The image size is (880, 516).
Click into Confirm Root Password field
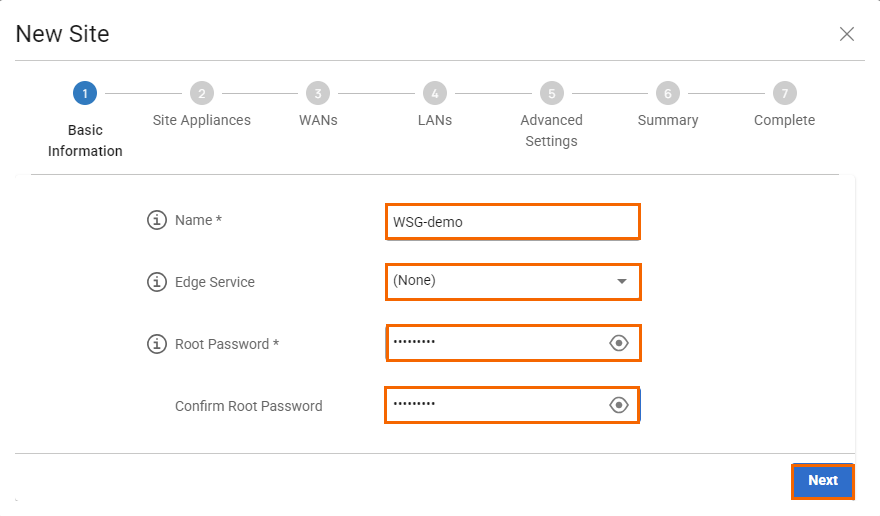495,405
